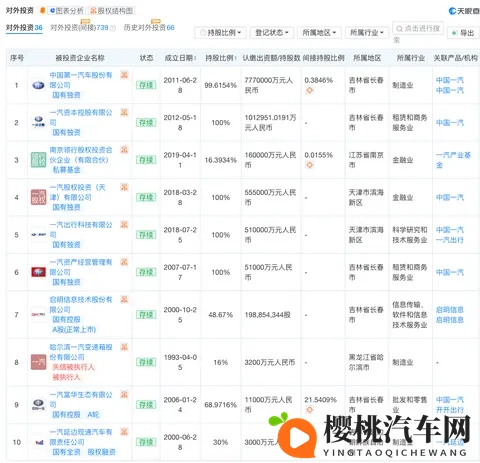Open equity structure icon for 一汽股权投资（天津）
This screenshot has height=463, width=480.
124,187
